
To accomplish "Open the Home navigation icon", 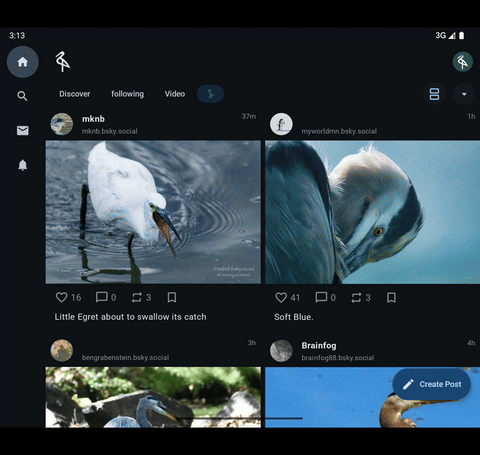I will (x=23, y=62).
